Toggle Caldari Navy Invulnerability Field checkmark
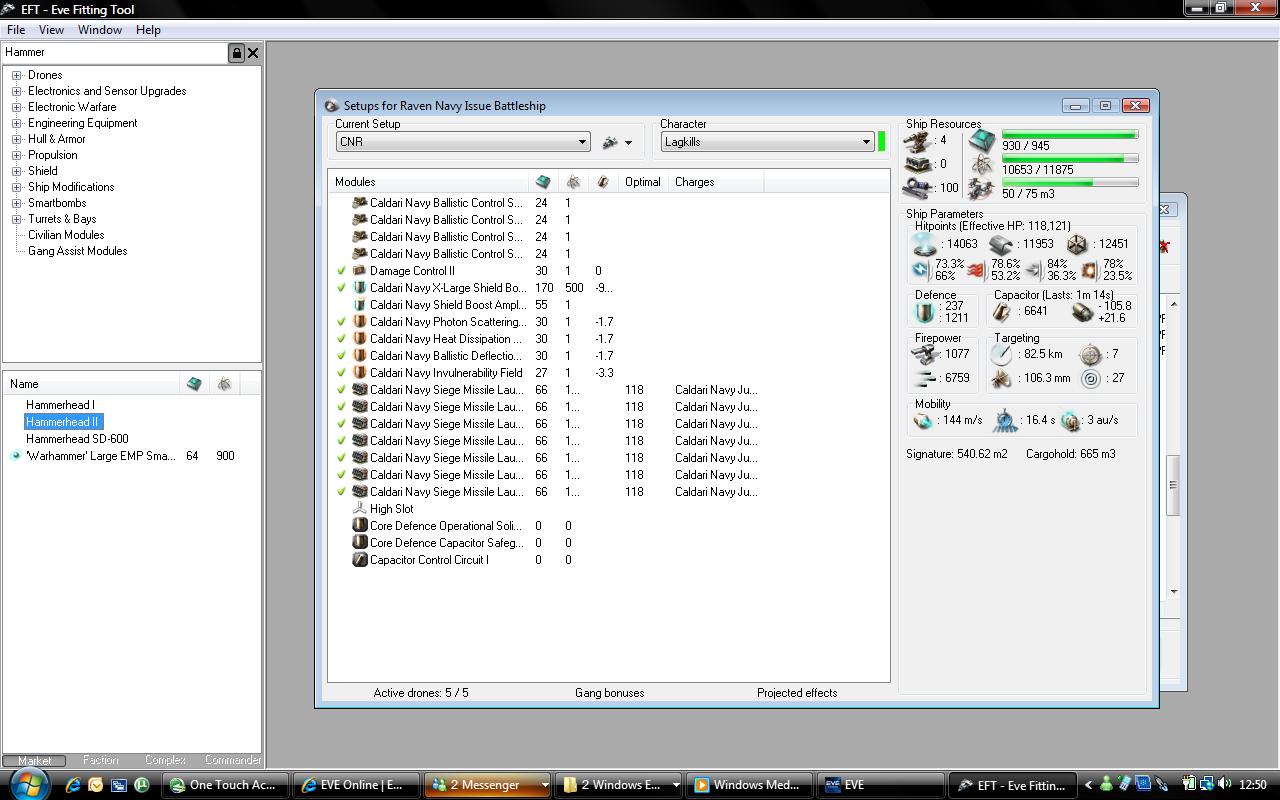The width and height of the screenshot is (1280, 800). pos(342,373)
